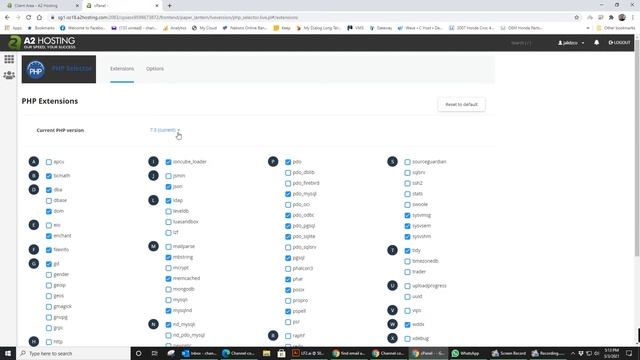Screen dimensions: 640x360
Task: Open a new browser tab
Action: [169, 6]
